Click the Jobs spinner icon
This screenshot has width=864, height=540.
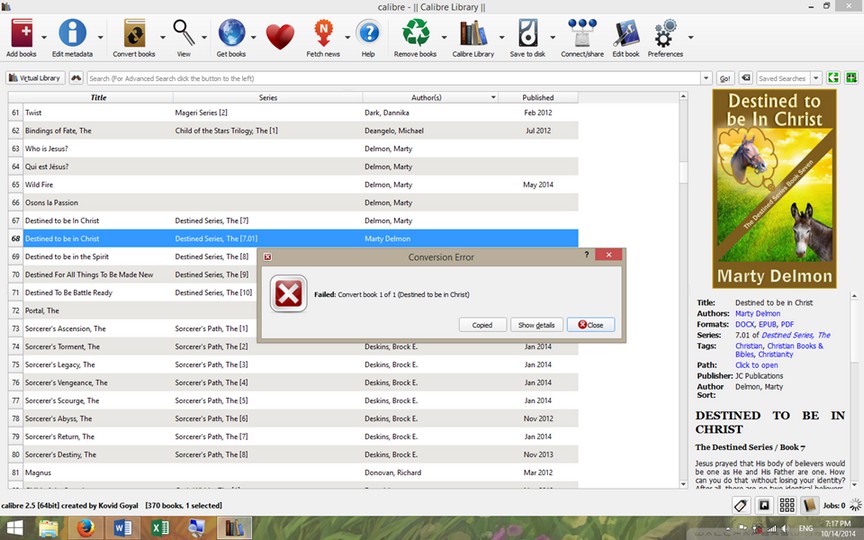855,505
